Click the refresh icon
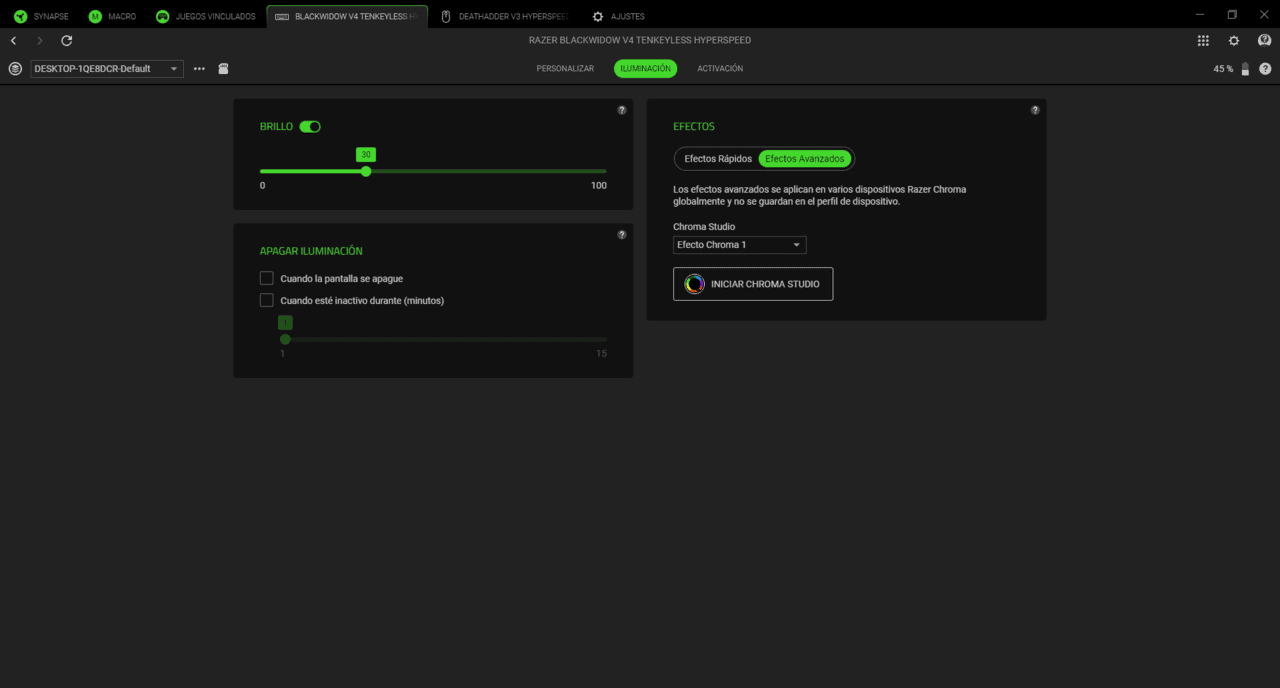Image resolution: width=1280 pixels, height=688 pixels. point(67,41)
